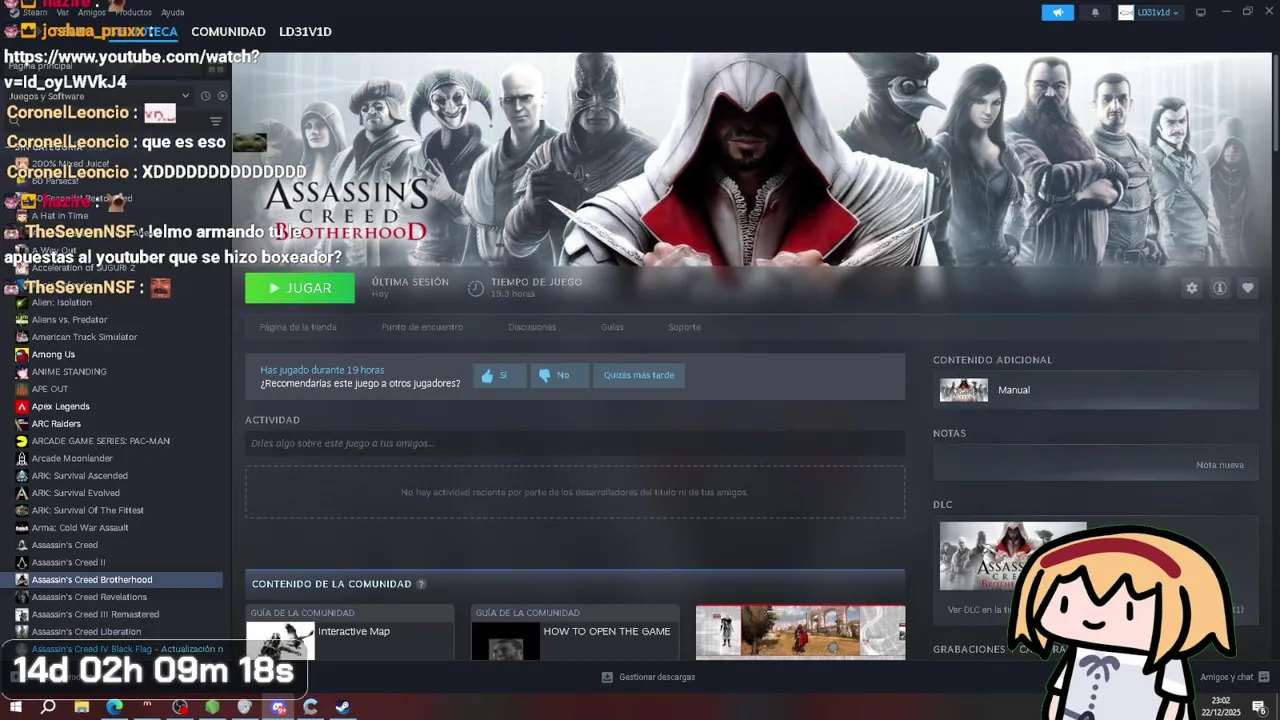
Task: Open the Ayuda menu
Action: pyautogui.click(x=173, y=12)
